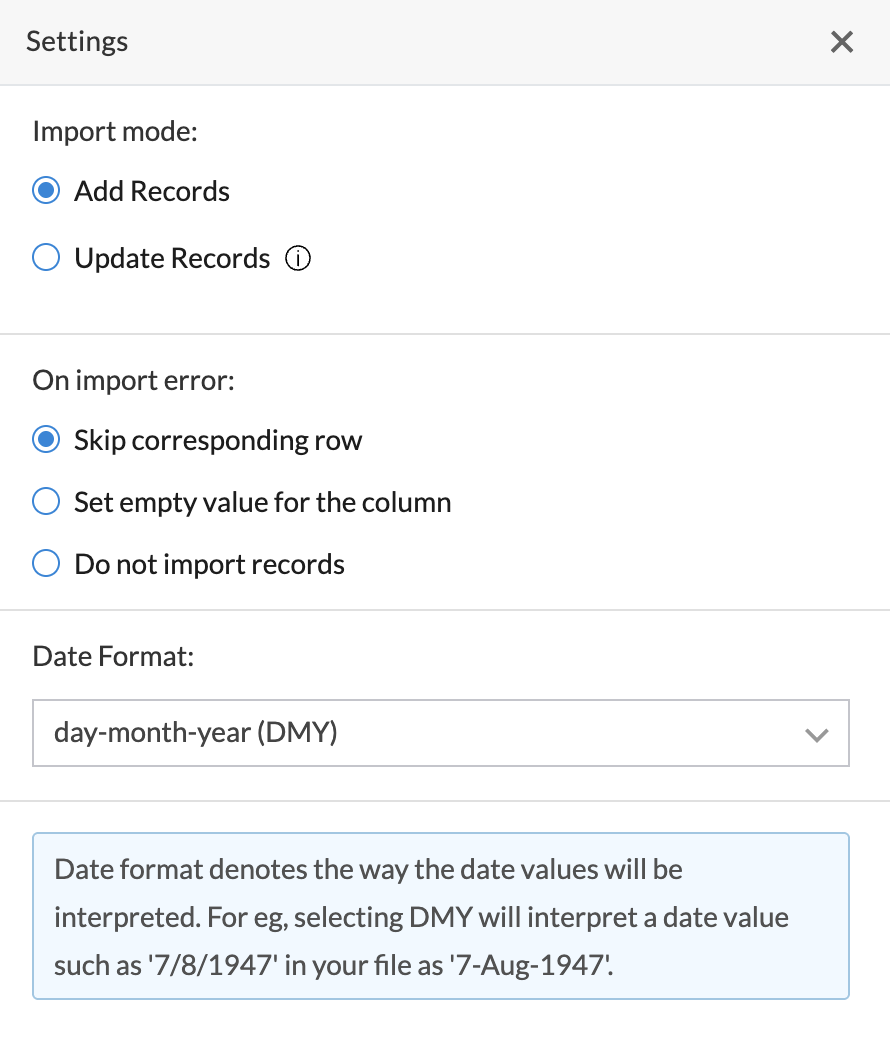Click the day-month-year (DMY) selected value

pyautogui.click(x=196, y=733)
